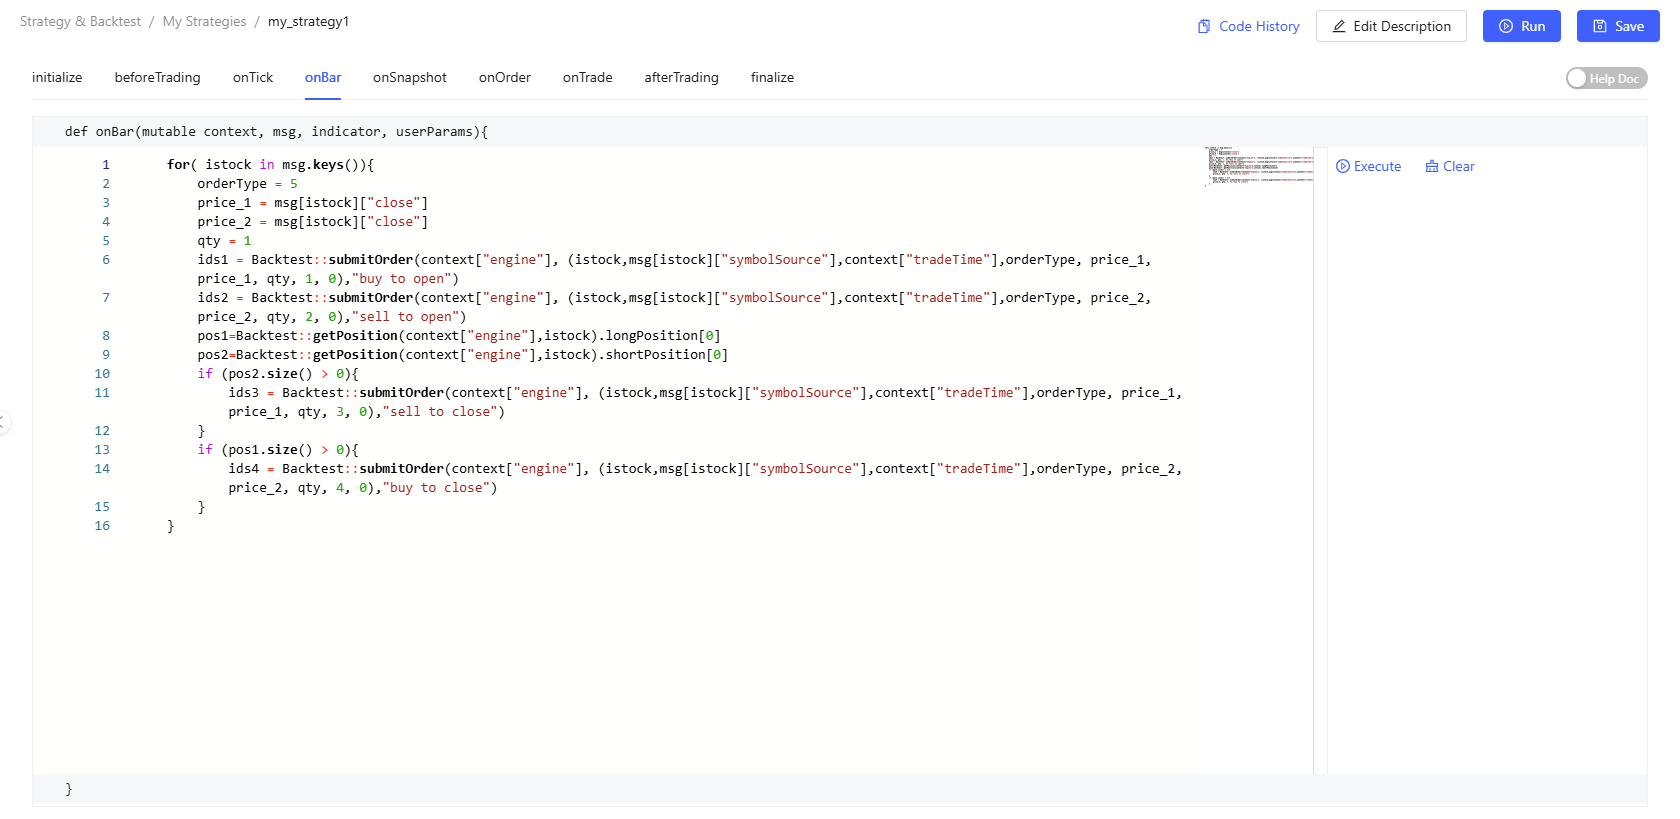Click the 'price_2 = msg[istock]' line
1680x819 pixels.
[312, 221]
